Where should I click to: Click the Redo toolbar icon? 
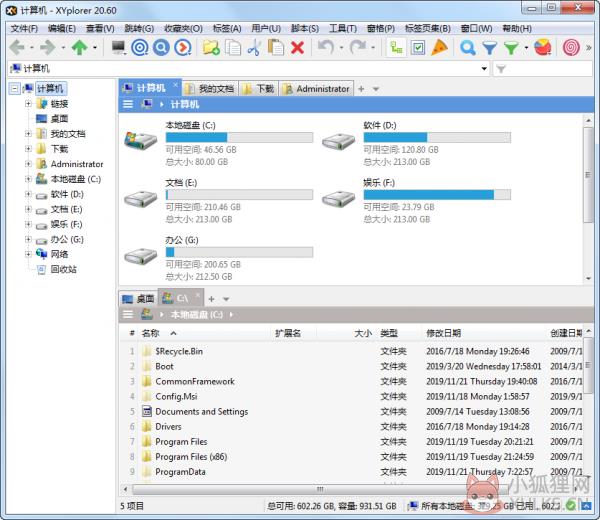[358, 47]
